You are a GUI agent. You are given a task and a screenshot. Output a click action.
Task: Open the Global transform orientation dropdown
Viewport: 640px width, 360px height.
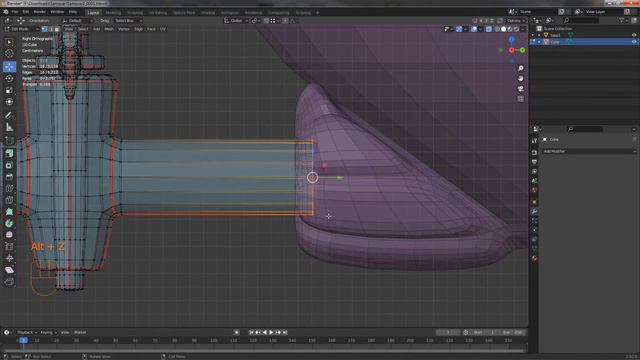236,20
